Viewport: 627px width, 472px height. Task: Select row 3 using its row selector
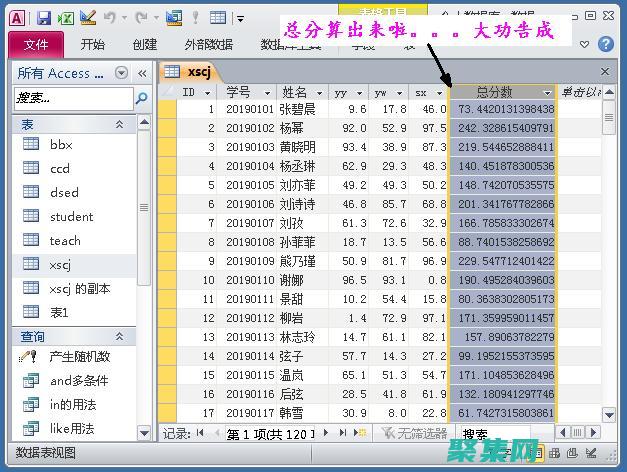pyautogui.click(x=167, y=146)
